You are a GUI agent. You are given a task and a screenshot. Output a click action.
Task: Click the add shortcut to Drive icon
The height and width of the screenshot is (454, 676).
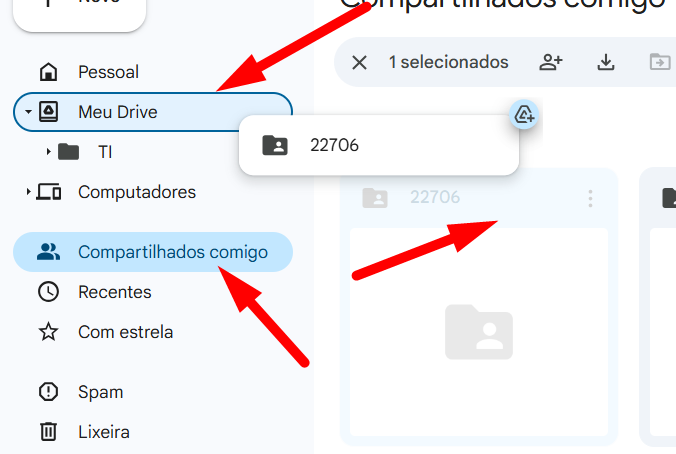tap(524, 116)
